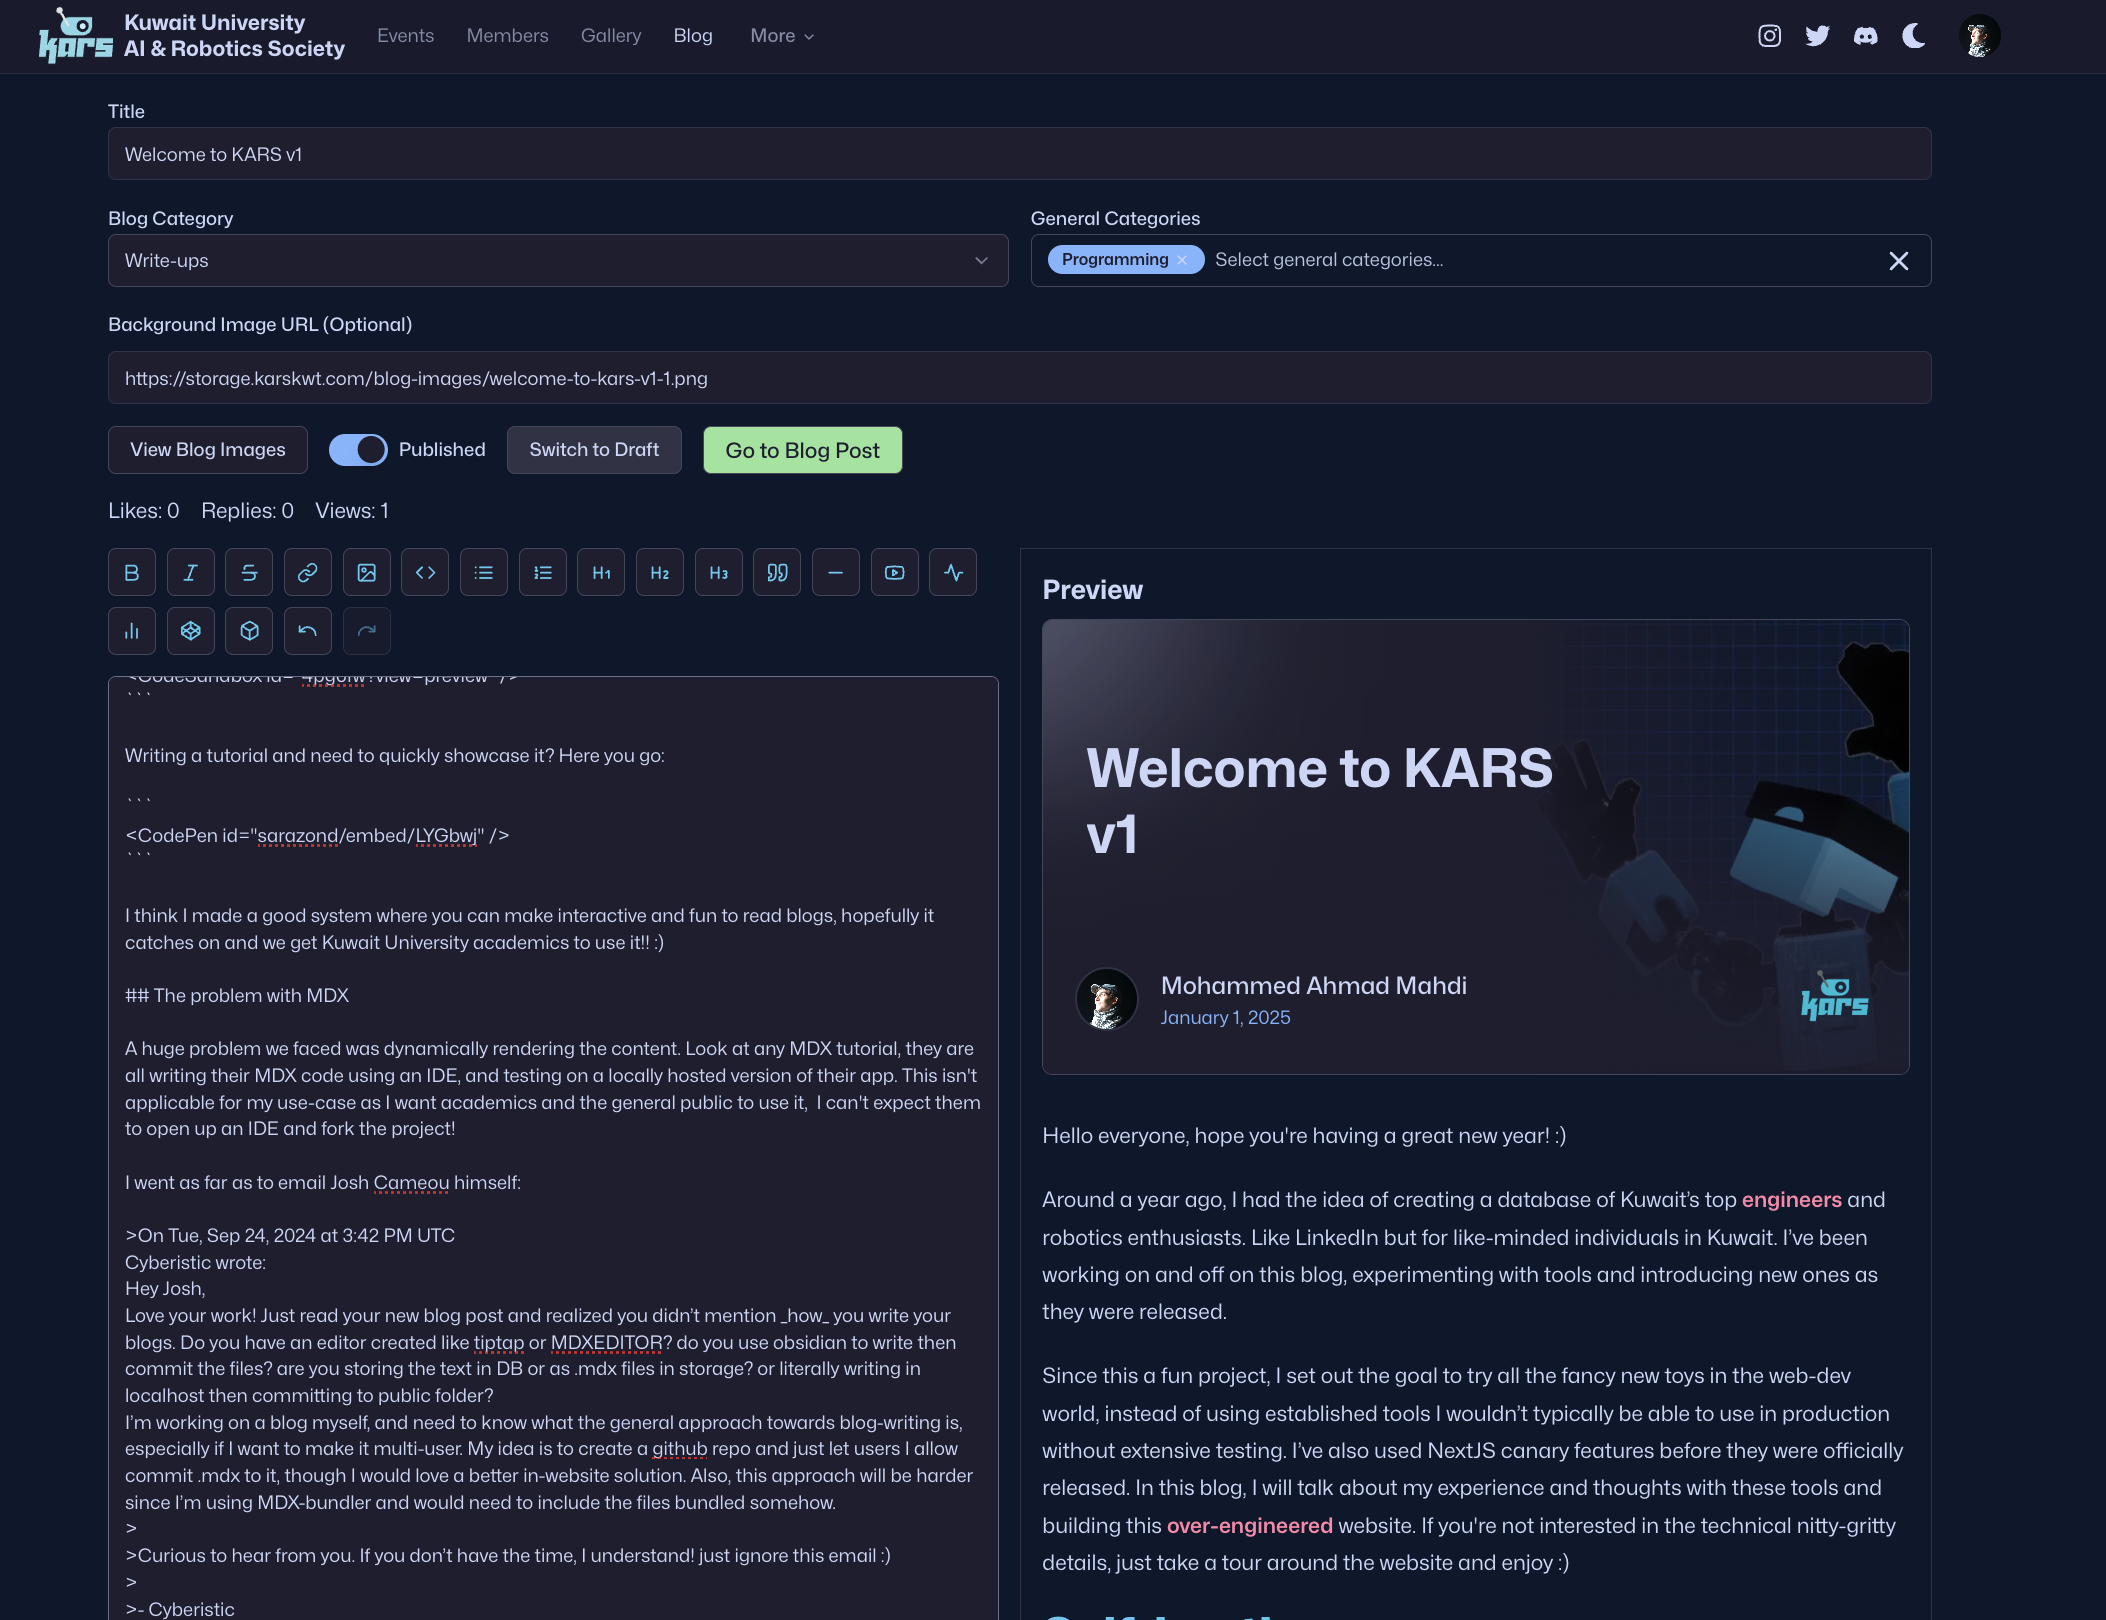Click the author avatar in preview card

click(1106, 999)
